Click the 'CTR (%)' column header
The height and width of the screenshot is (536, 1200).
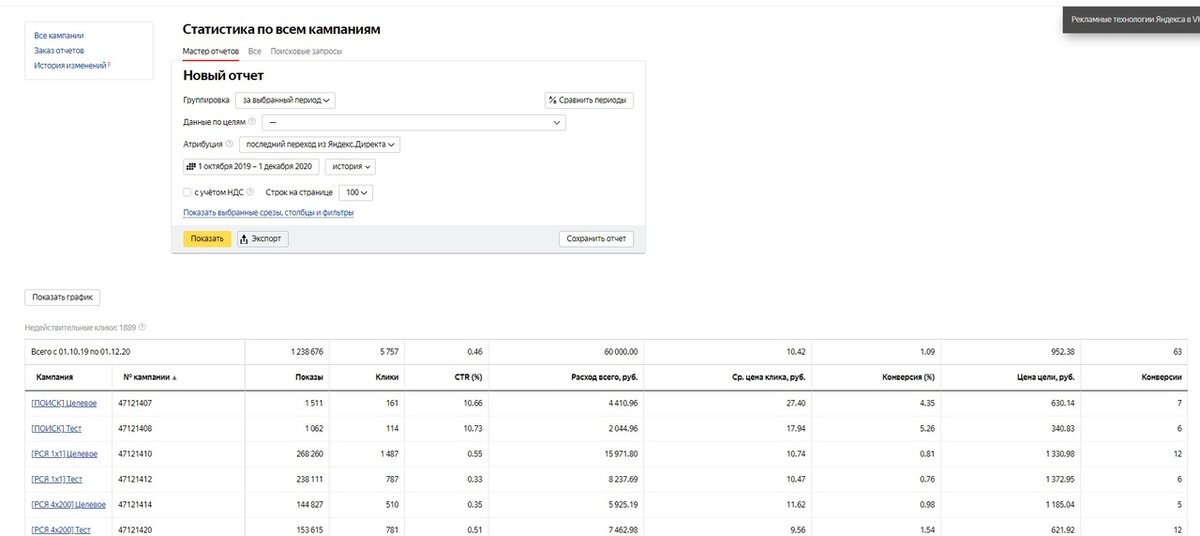468,378
